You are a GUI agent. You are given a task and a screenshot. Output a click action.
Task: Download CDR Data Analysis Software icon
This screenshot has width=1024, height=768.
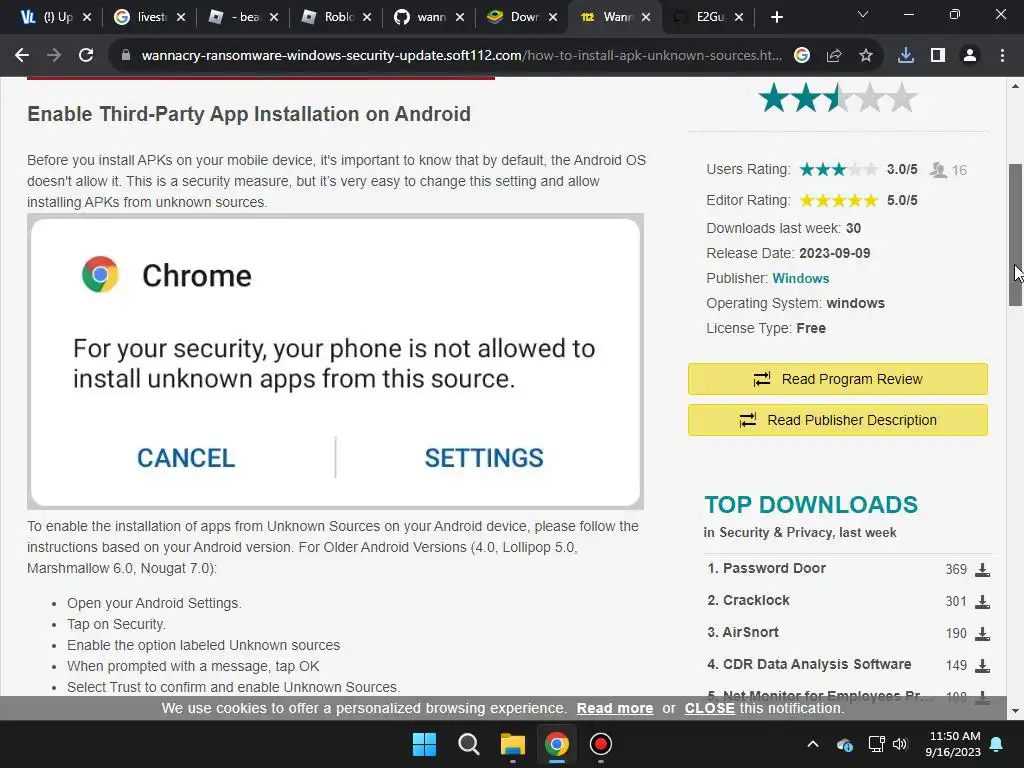point(982,665)
